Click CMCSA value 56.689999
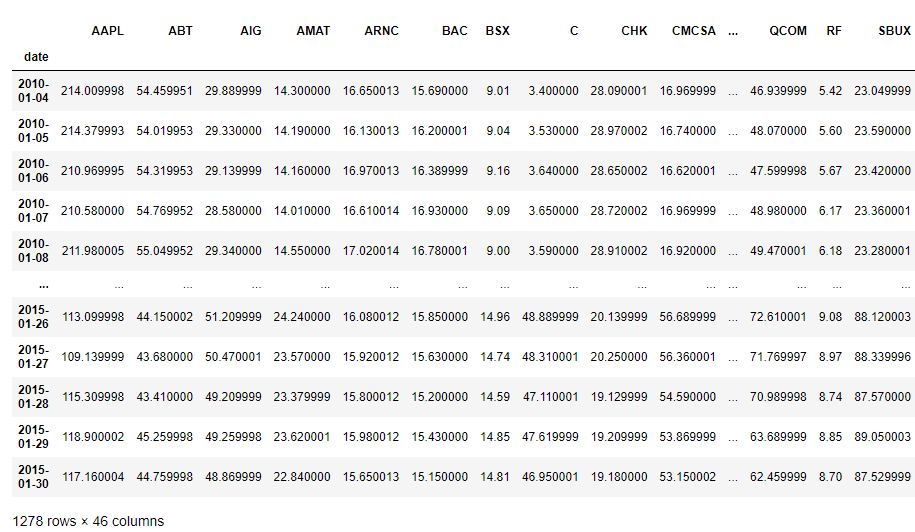This screenshot has width=915, height=532. pos(687,317)
